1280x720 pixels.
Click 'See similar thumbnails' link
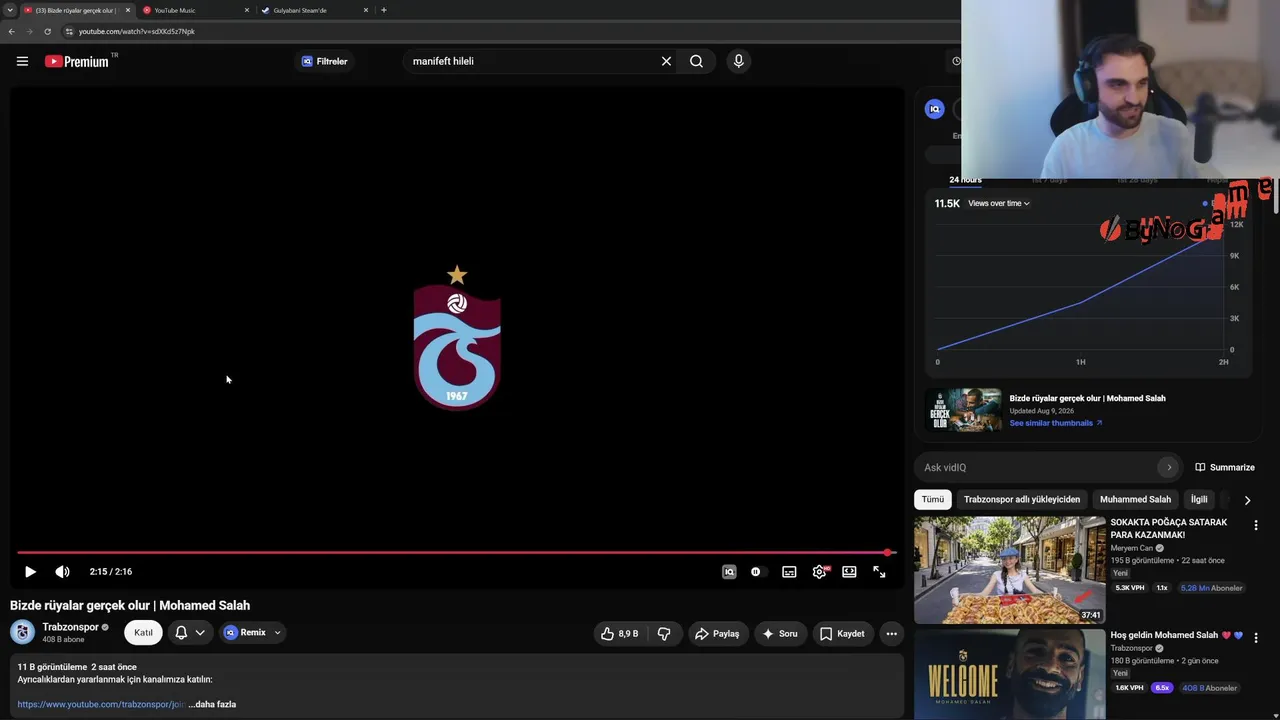click(1056, 423)
